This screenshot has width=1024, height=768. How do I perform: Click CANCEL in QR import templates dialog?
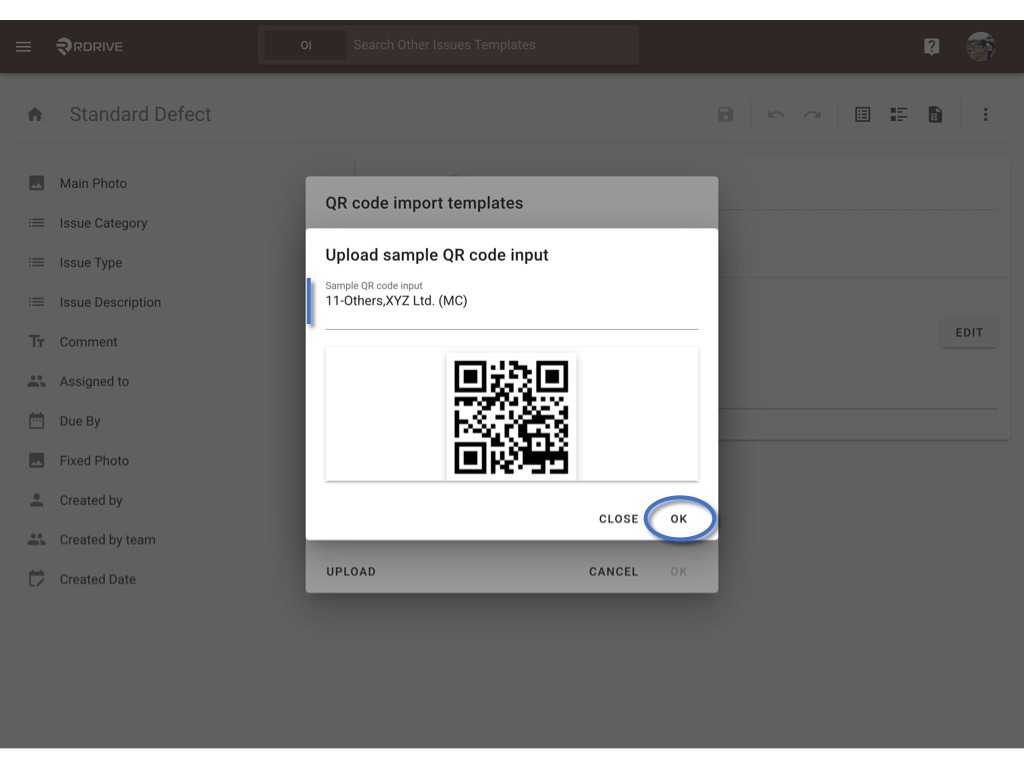point(613,571)
